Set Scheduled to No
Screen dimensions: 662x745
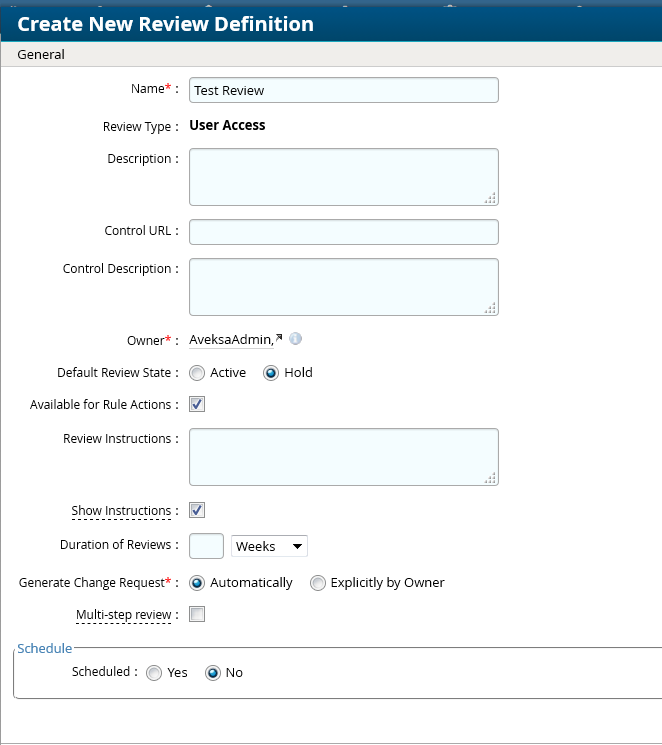click(212, 673)
